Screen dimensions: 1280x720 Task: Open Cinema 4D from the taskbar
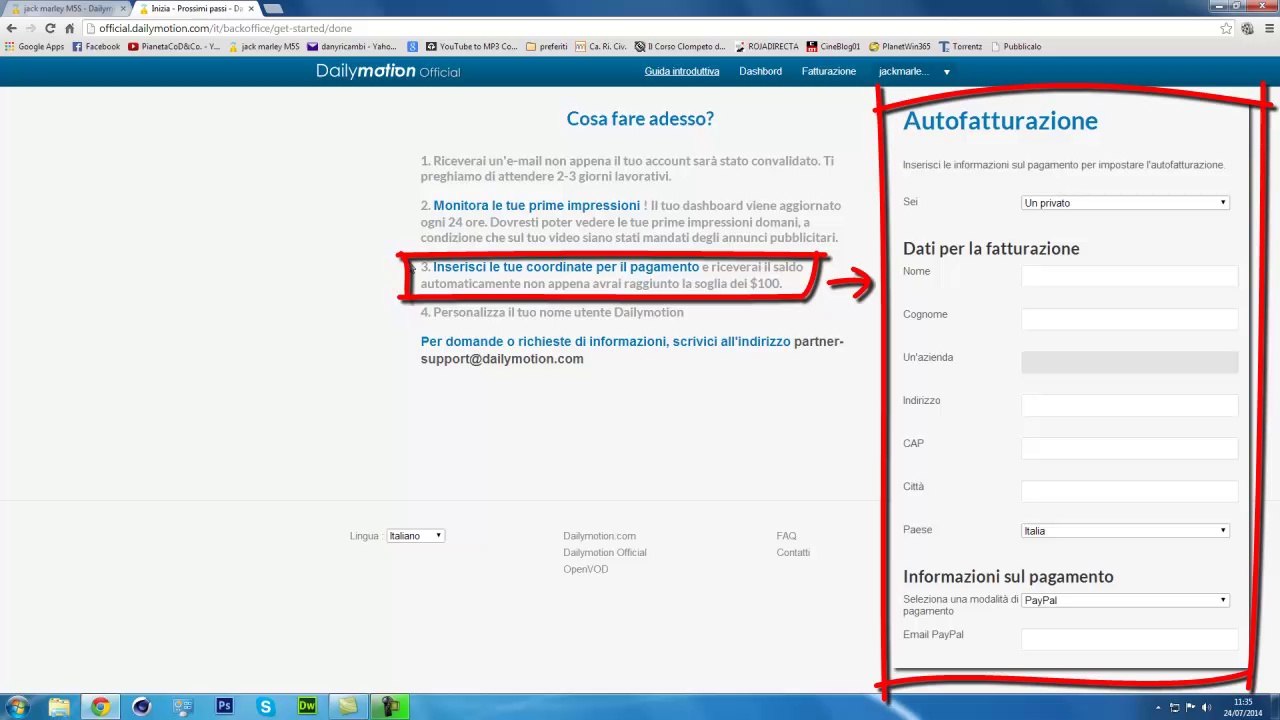pyautogui.click(x=141, y=707)
